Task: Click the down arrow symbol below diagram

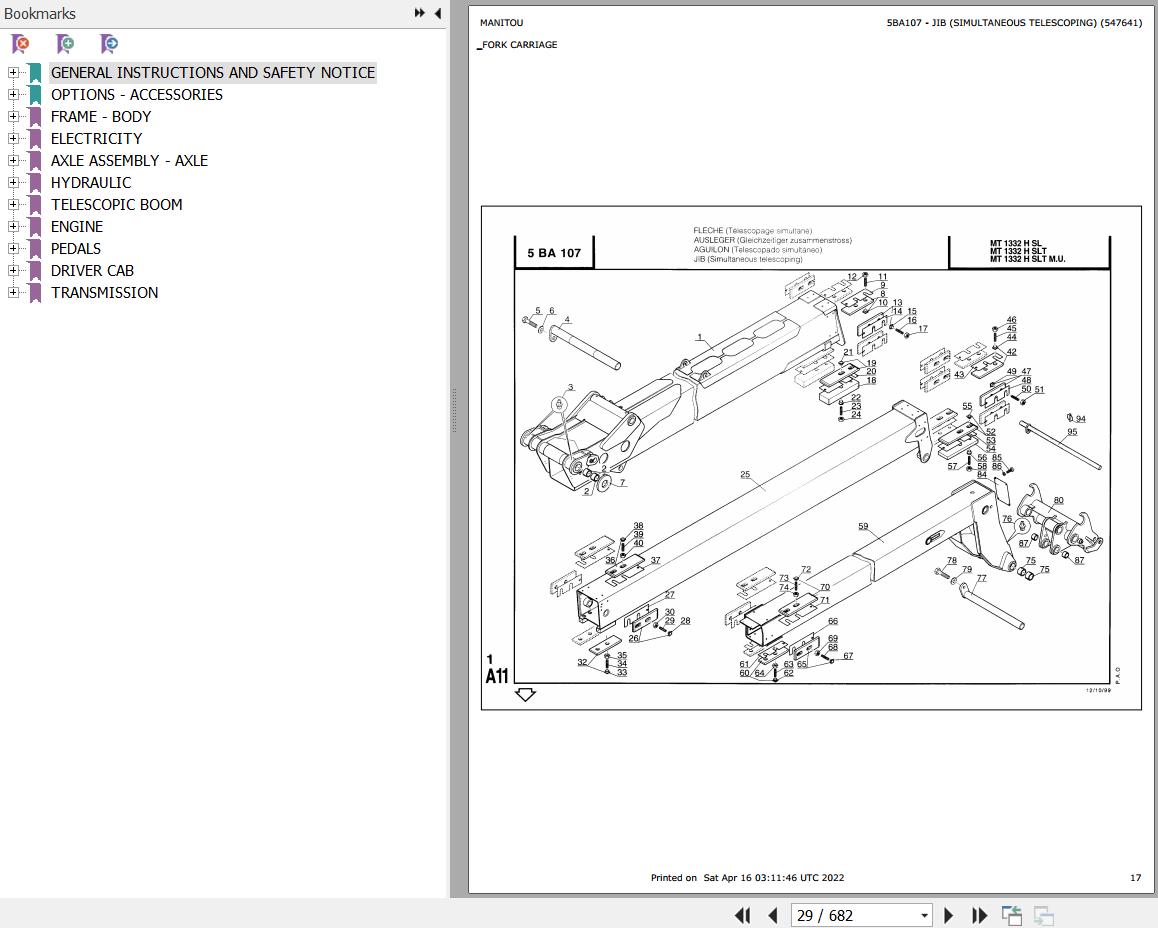Action: [x=525, y=695]
